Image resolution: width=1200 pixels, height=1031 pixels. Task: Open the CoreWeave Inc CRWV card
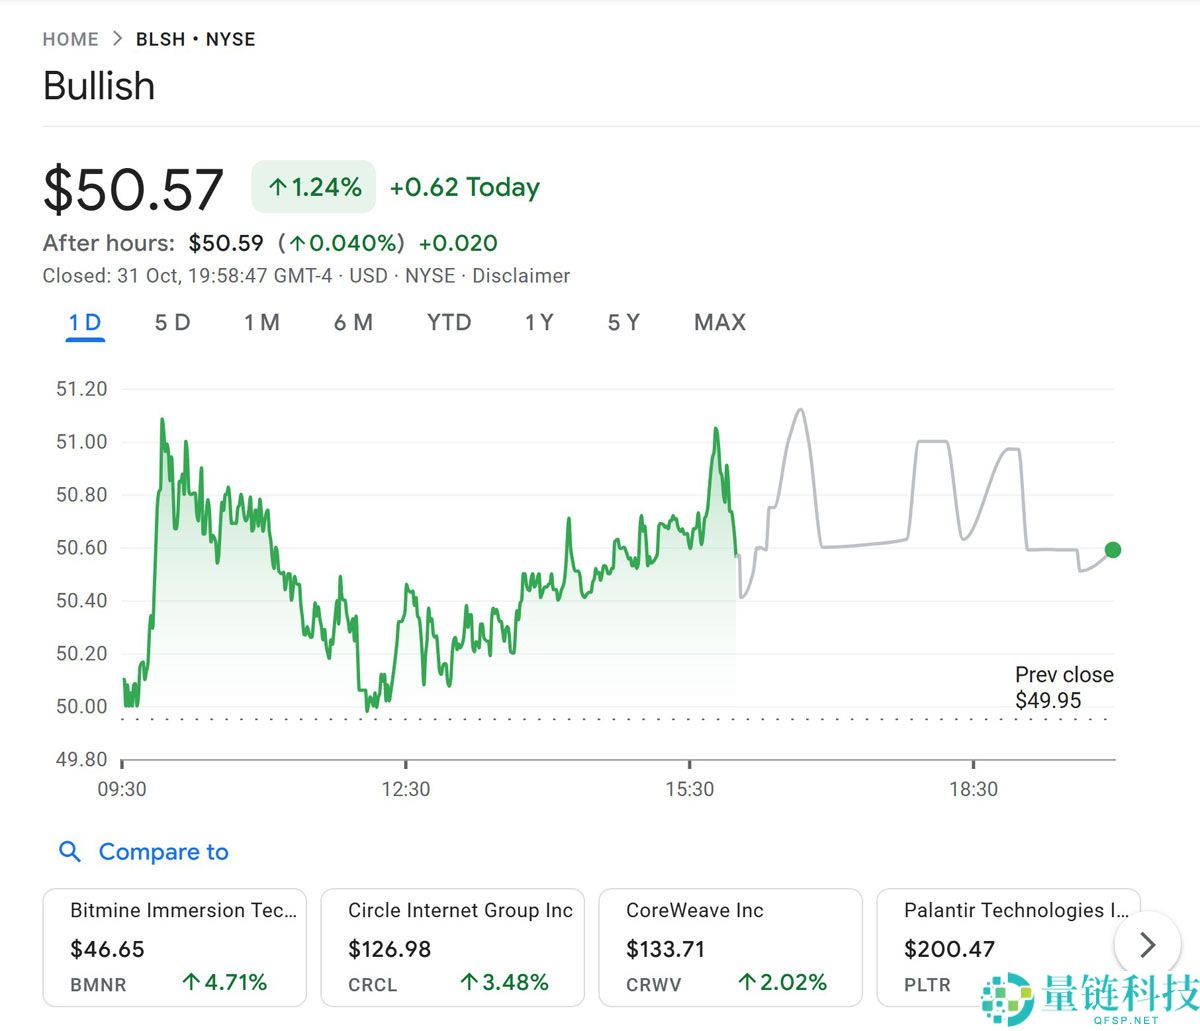point(730,947)
